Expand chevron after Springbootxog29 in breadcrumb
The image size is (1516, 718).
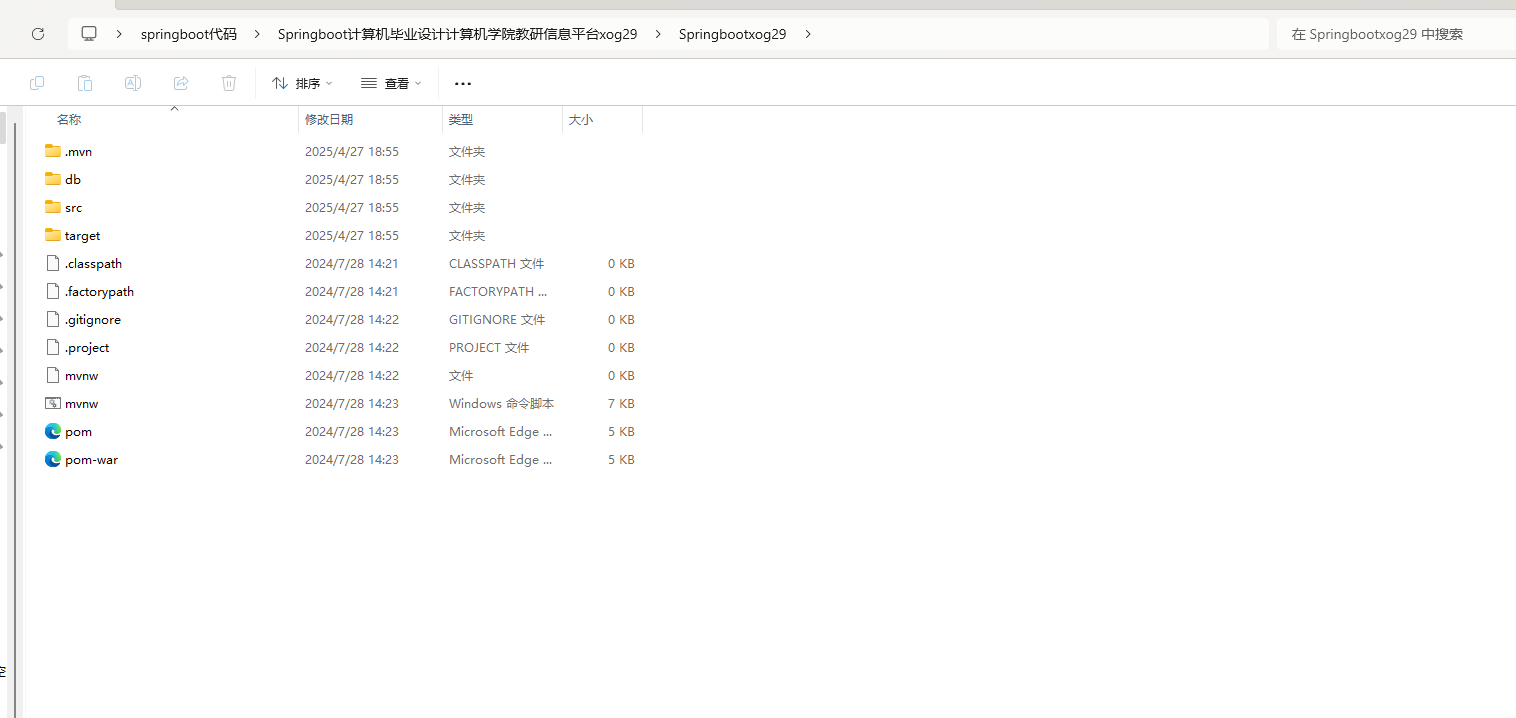click(x=808, y=34)
